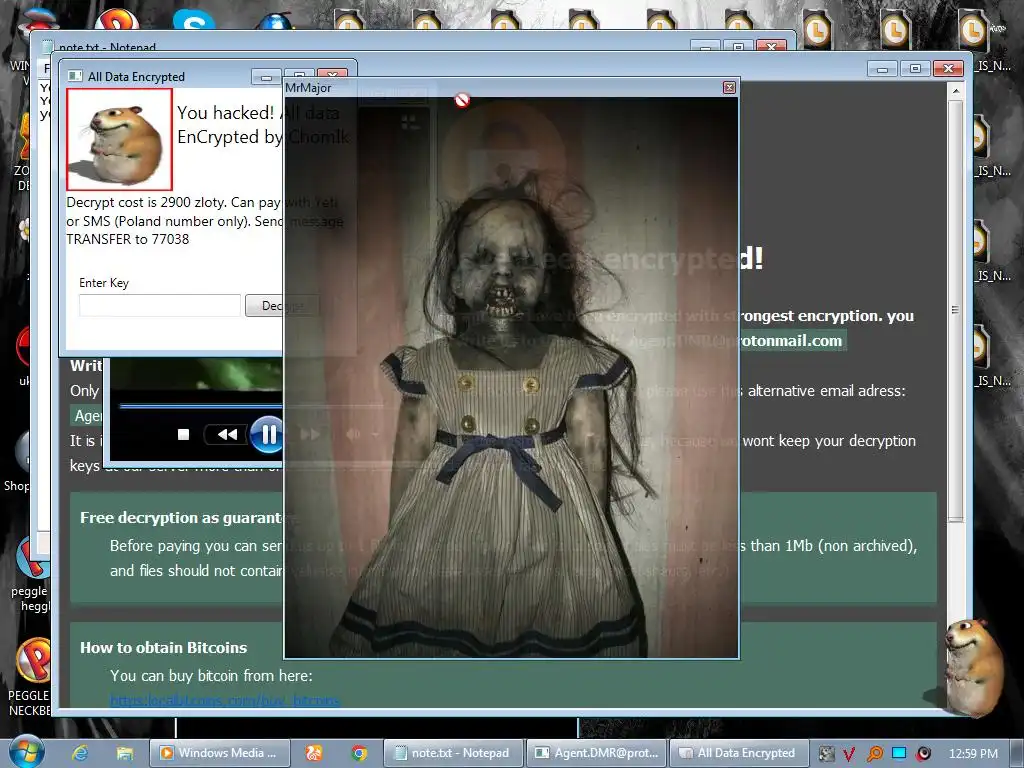The height and width of the screenshot is (768, 1024).
Task: Open the Windows Start menu orb
Action: click(x=27, y=752)
